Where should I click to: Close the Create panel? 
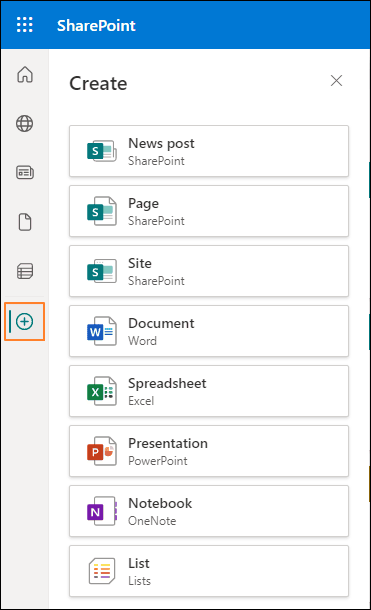tap(336, 81)
